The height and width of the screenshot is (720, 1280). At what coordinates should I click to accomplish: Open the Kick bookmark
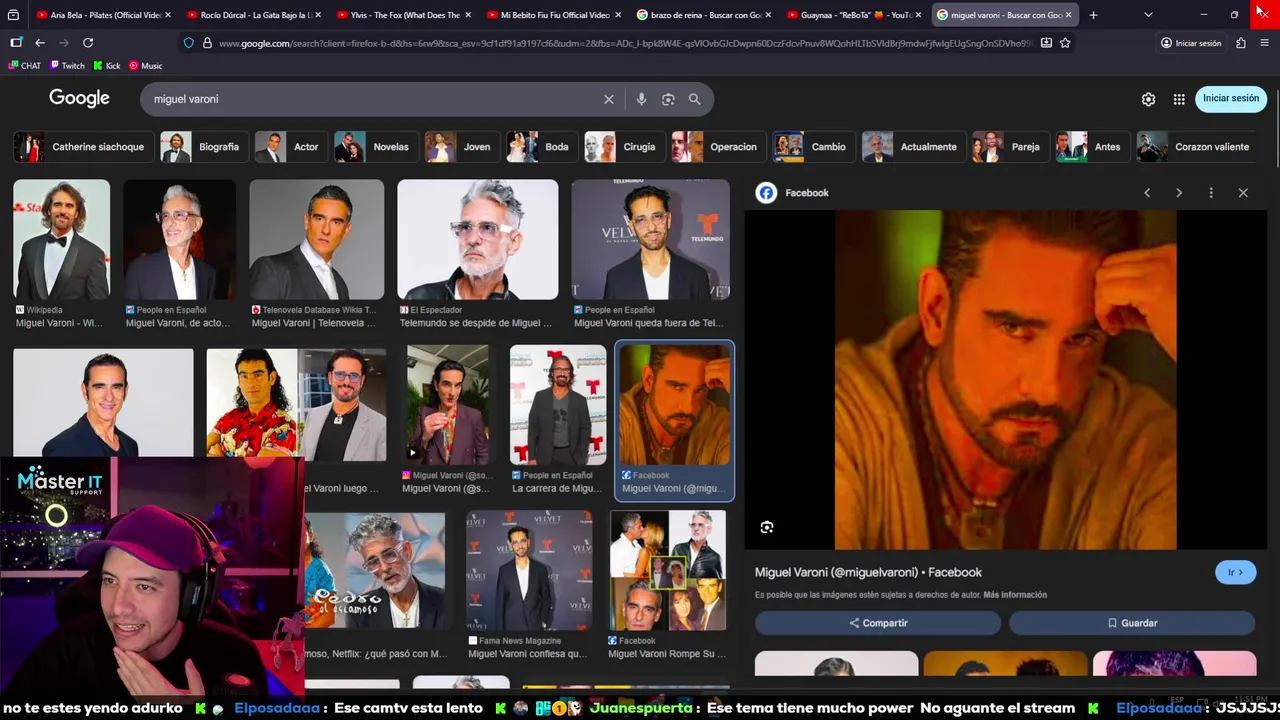(106, 66)
